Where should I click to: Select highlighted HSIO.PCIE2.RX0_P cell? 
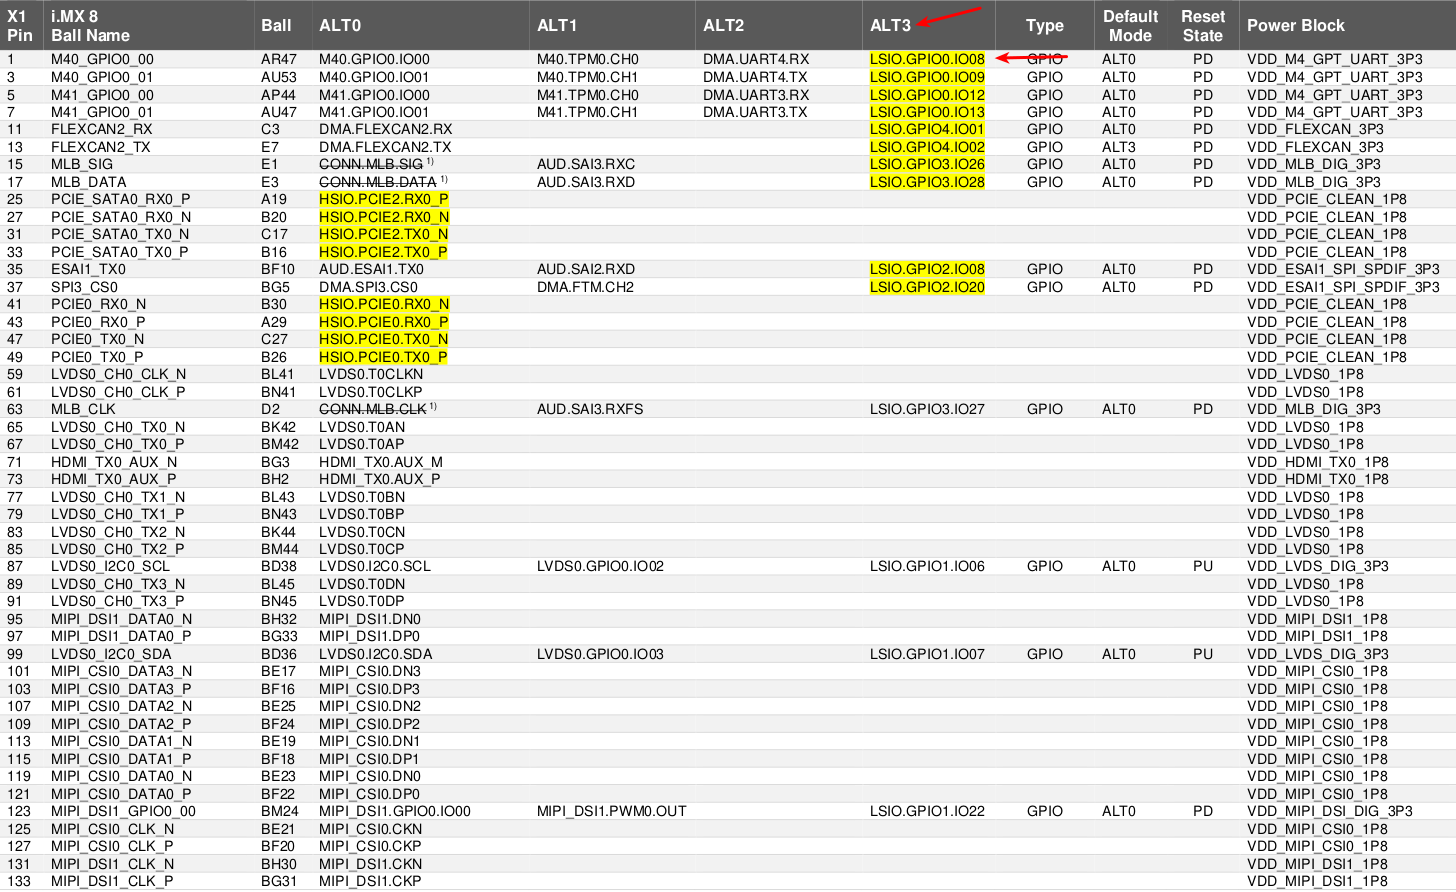(x=384, y=199)
